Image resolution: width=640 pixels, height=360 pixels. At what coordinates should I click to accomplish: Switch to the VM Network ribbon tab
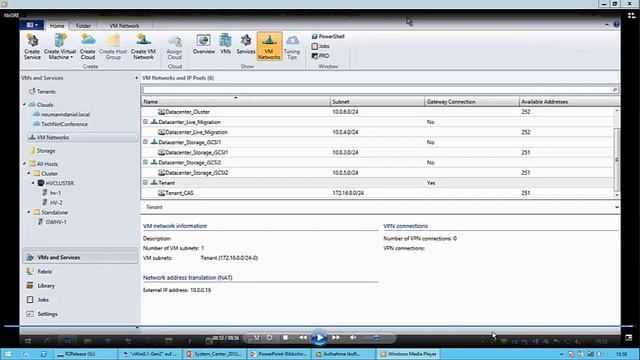click(x=124, y=26)
